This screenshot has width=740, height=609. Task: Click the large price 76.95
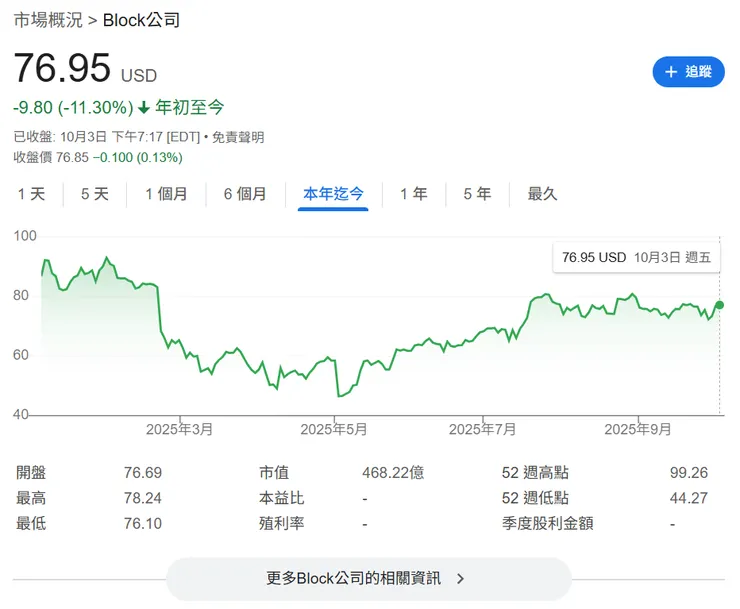62,68
